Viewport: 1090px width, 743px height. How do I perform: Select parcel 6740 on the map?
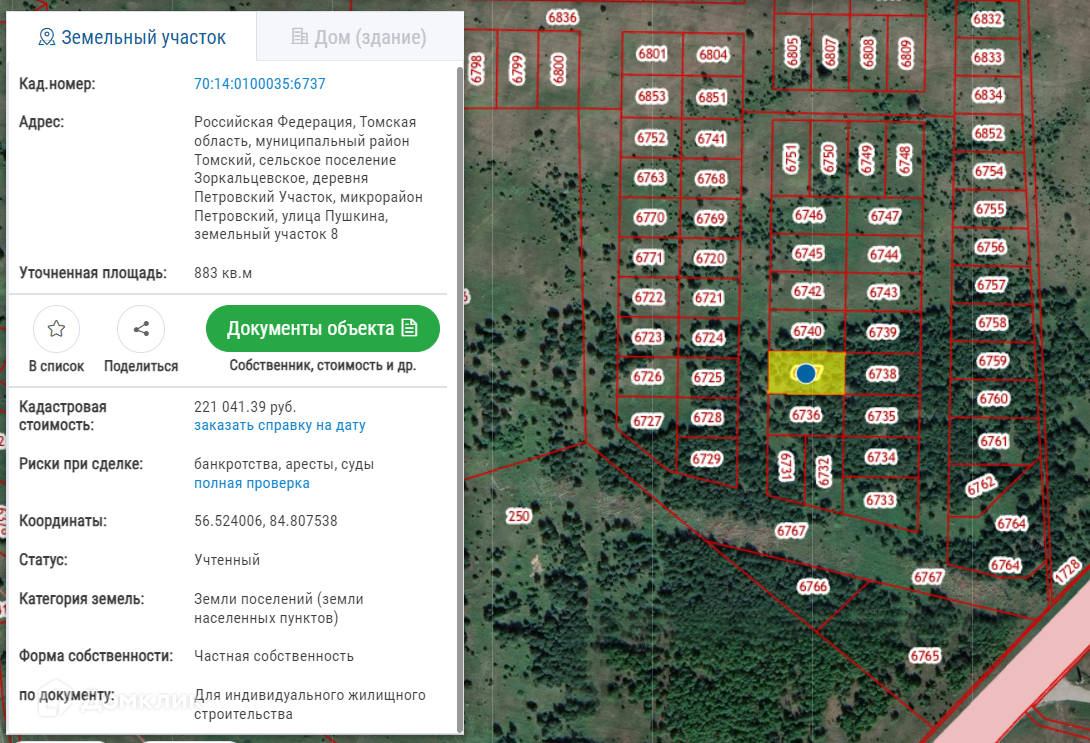coord(807,331)
